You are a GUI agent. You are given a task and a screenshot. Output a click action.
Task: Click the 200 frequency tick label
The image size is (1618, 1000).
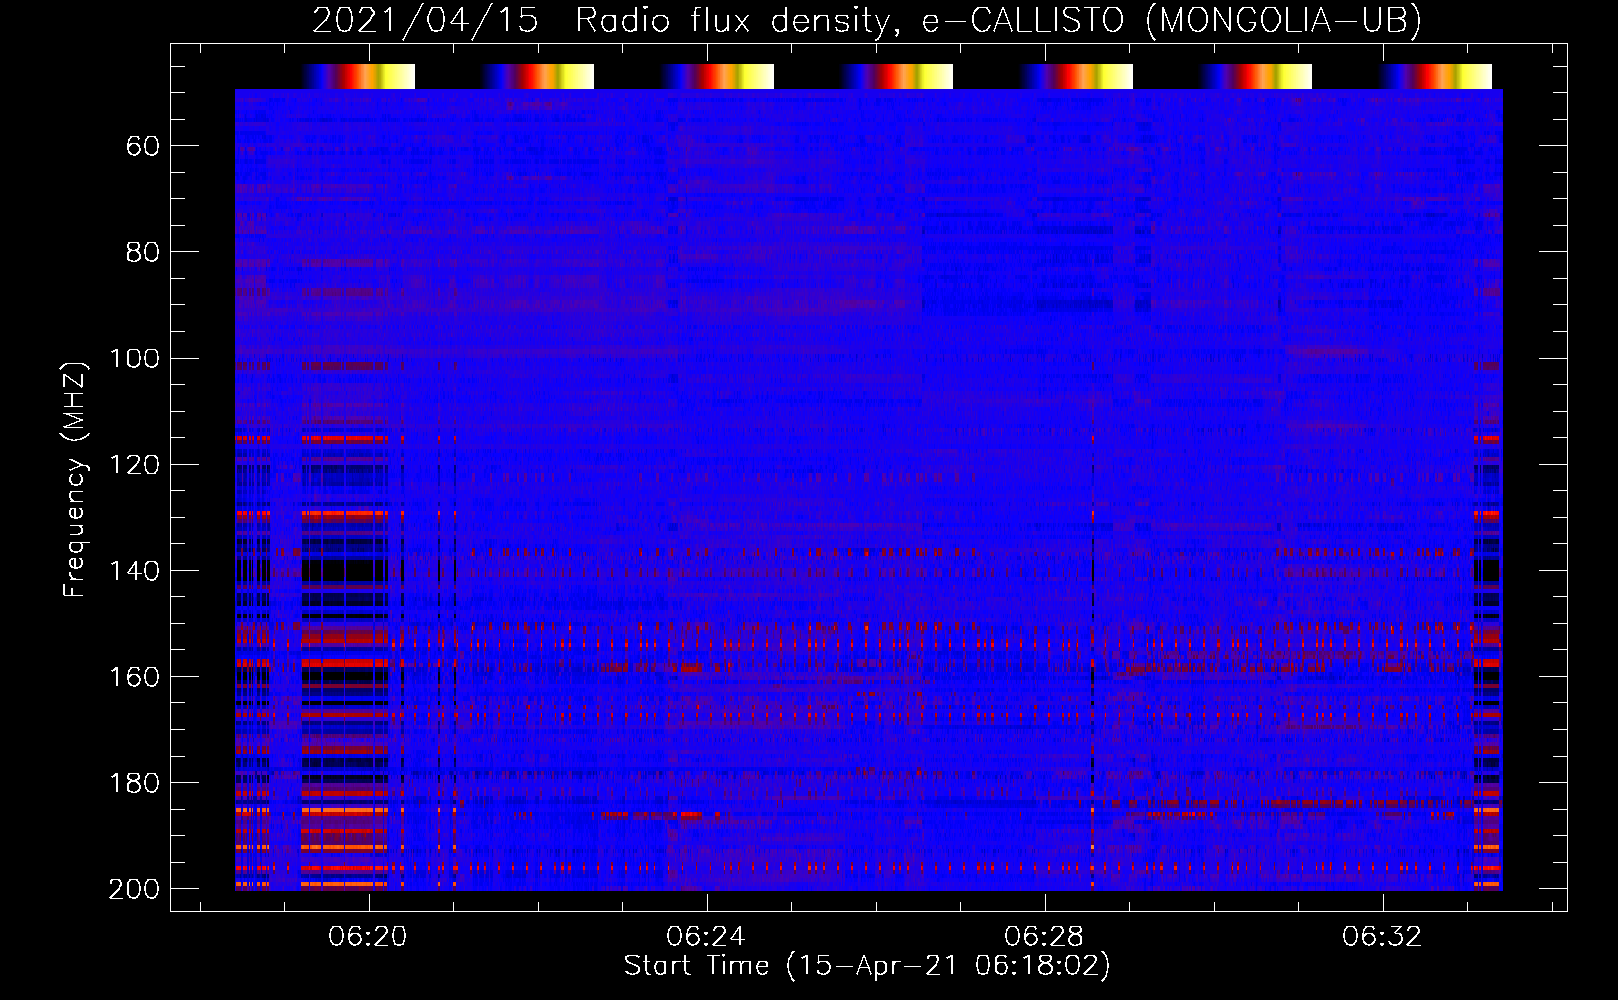(x=134, y=889)
